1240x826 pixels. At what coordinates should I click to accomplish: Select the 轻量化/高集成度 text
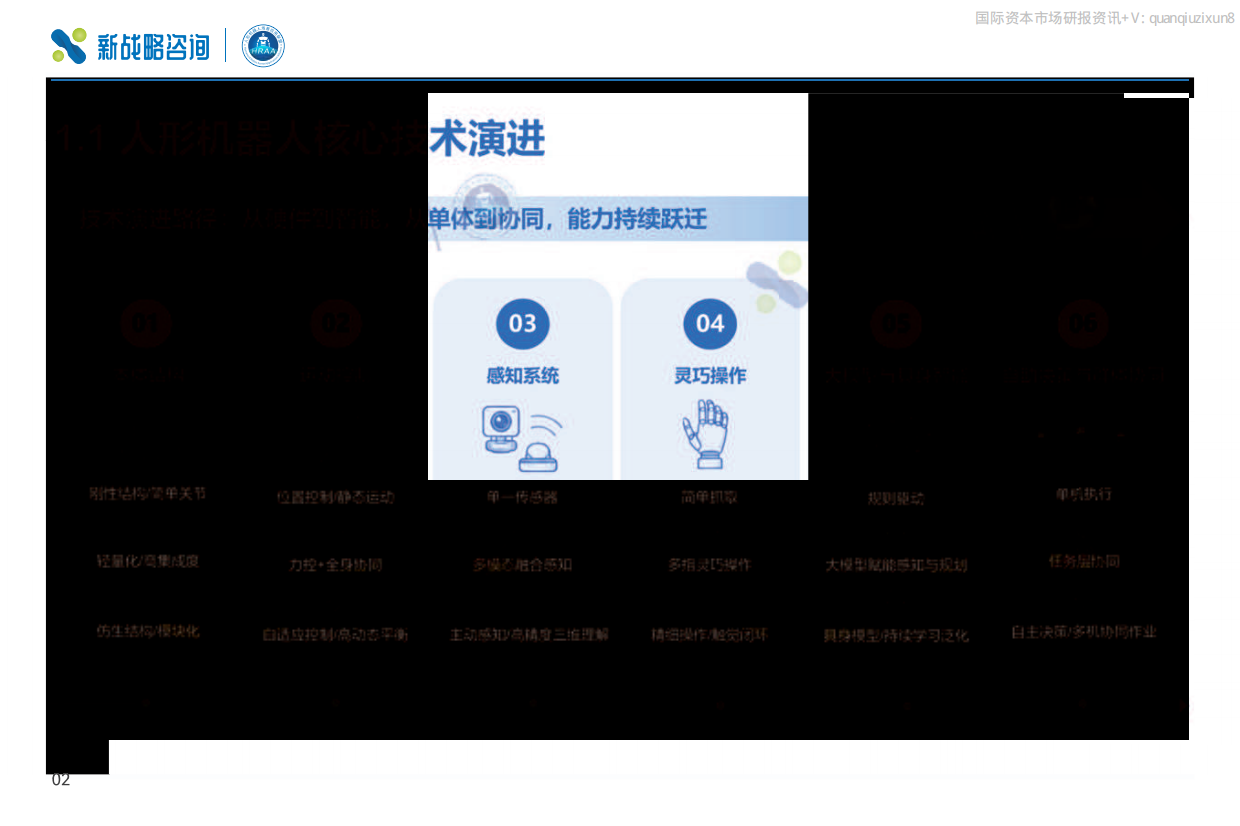(x=148, y=561)
